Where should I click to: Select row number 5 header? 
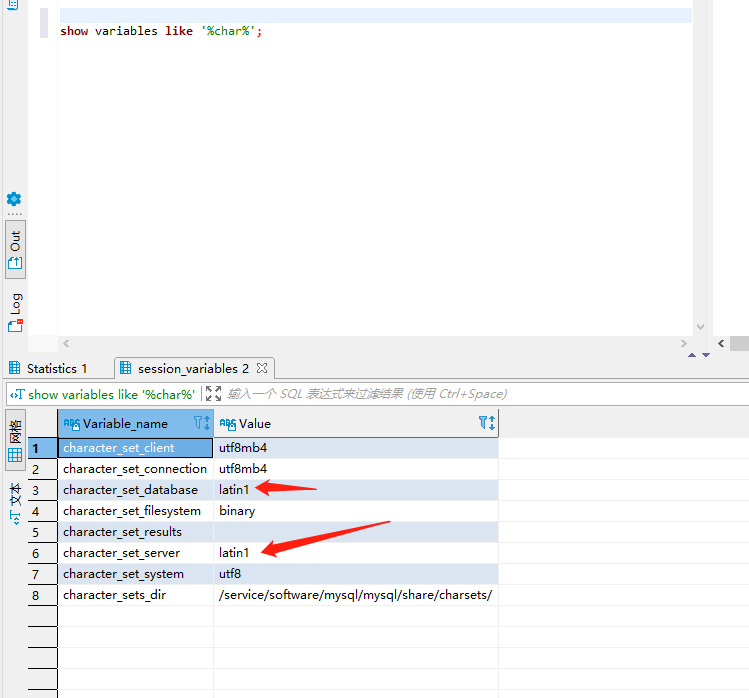43,532
